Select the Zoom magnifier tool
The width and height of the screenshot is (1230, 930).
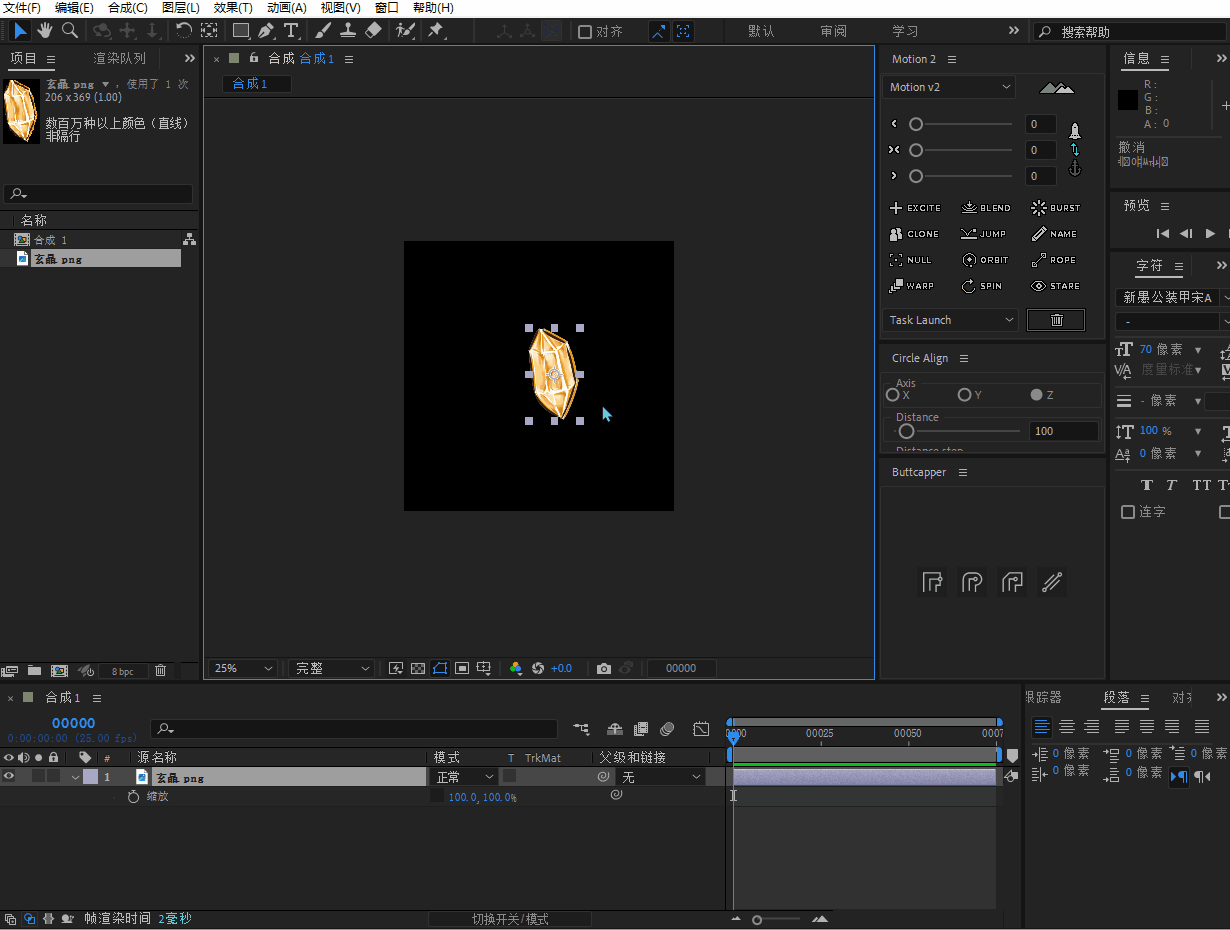(x=70, y=31)
